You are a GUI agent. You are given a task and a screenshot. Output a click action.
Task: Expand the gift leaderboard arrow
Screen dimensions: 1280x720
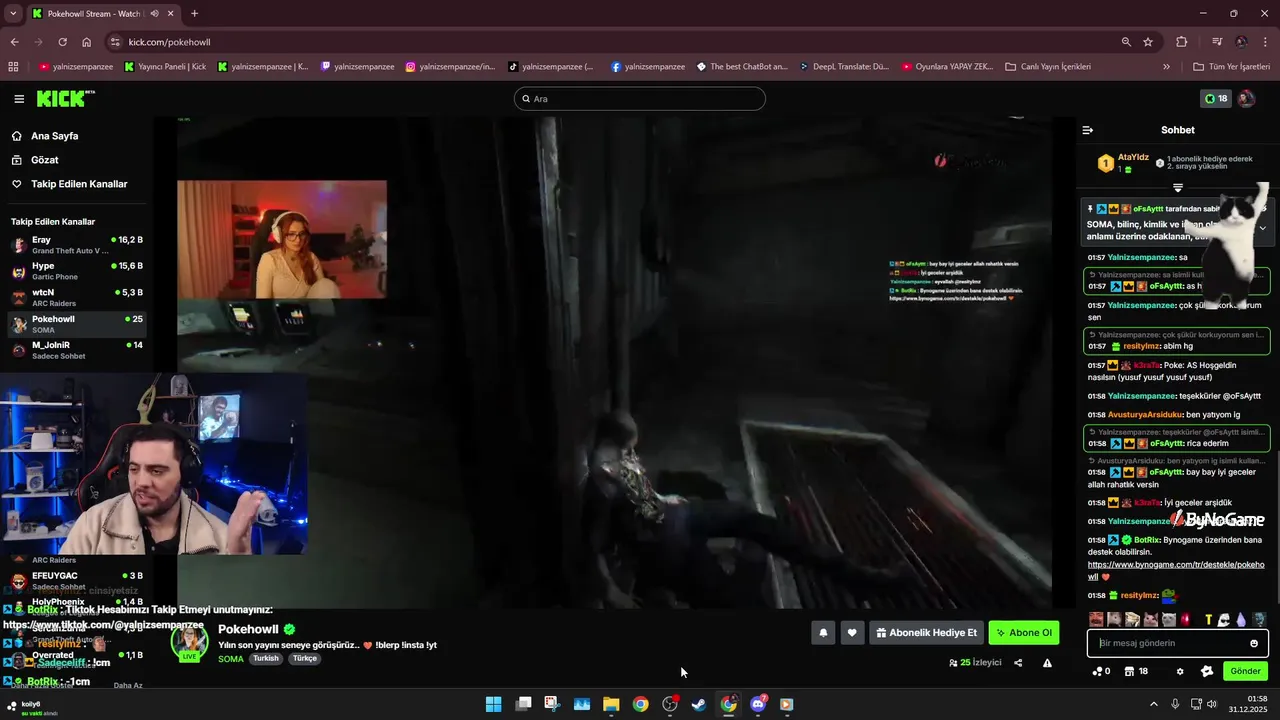pyautogui.click(x=1178, y=188)
